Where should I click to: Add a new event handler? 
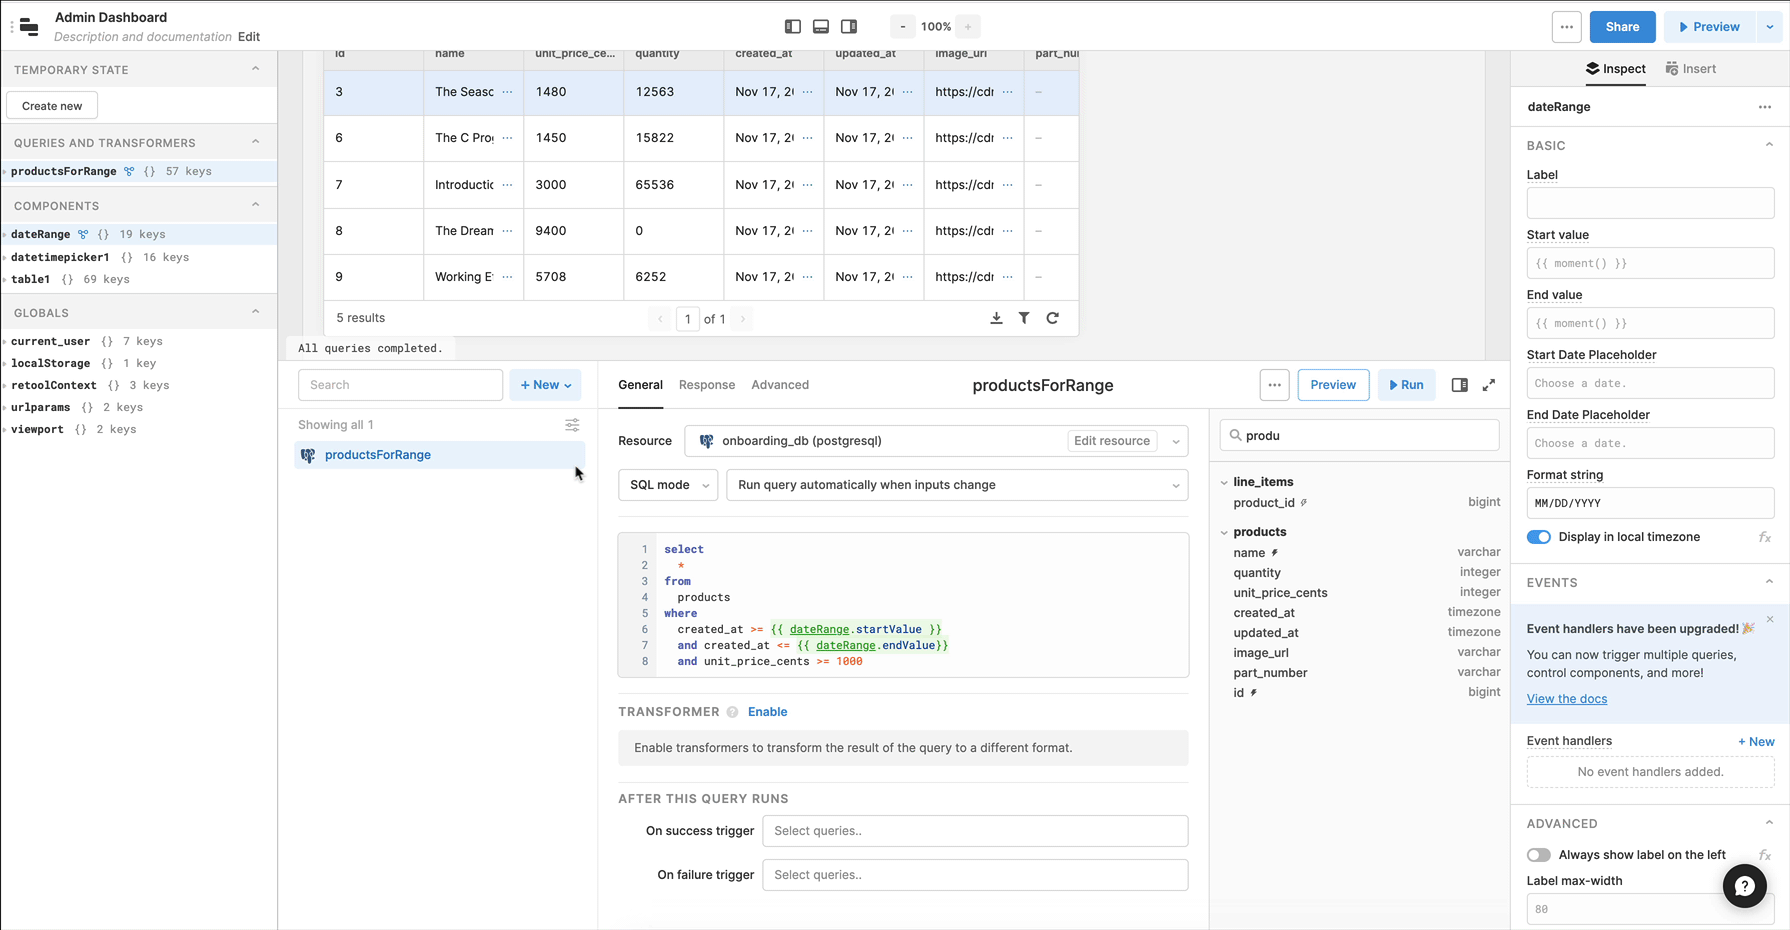click(1756, 741)
